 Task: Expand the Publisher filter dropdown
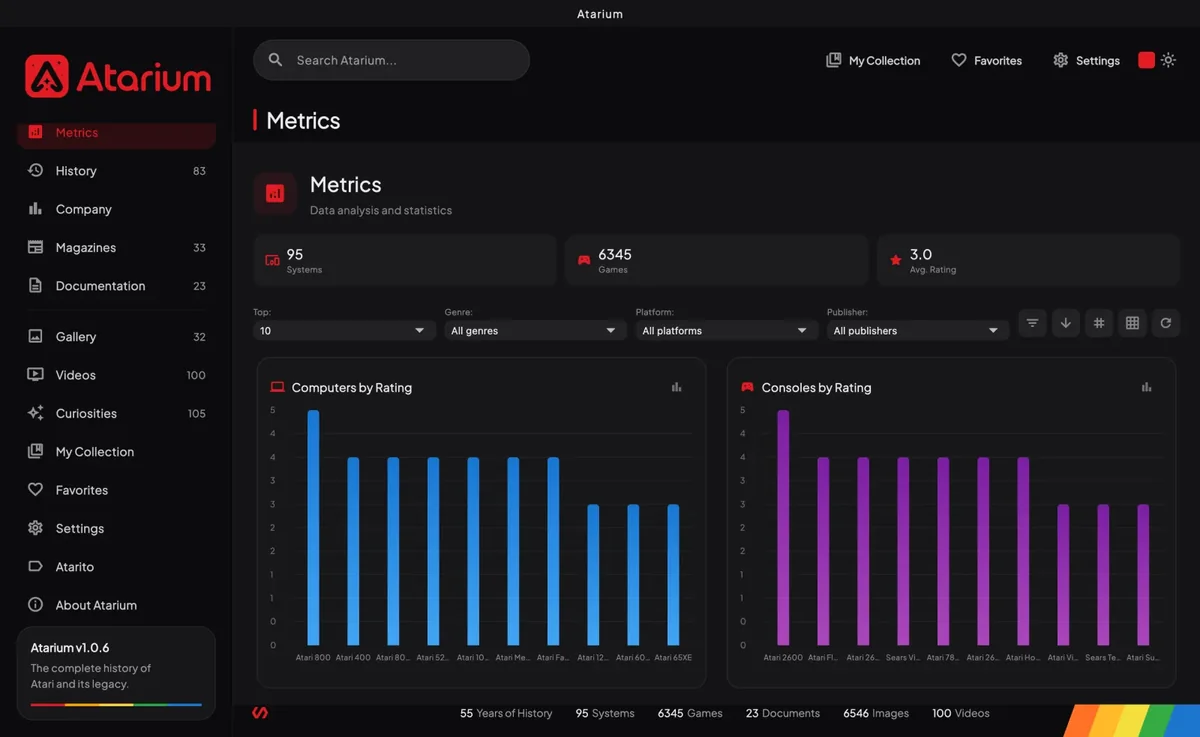pos(917,330)
